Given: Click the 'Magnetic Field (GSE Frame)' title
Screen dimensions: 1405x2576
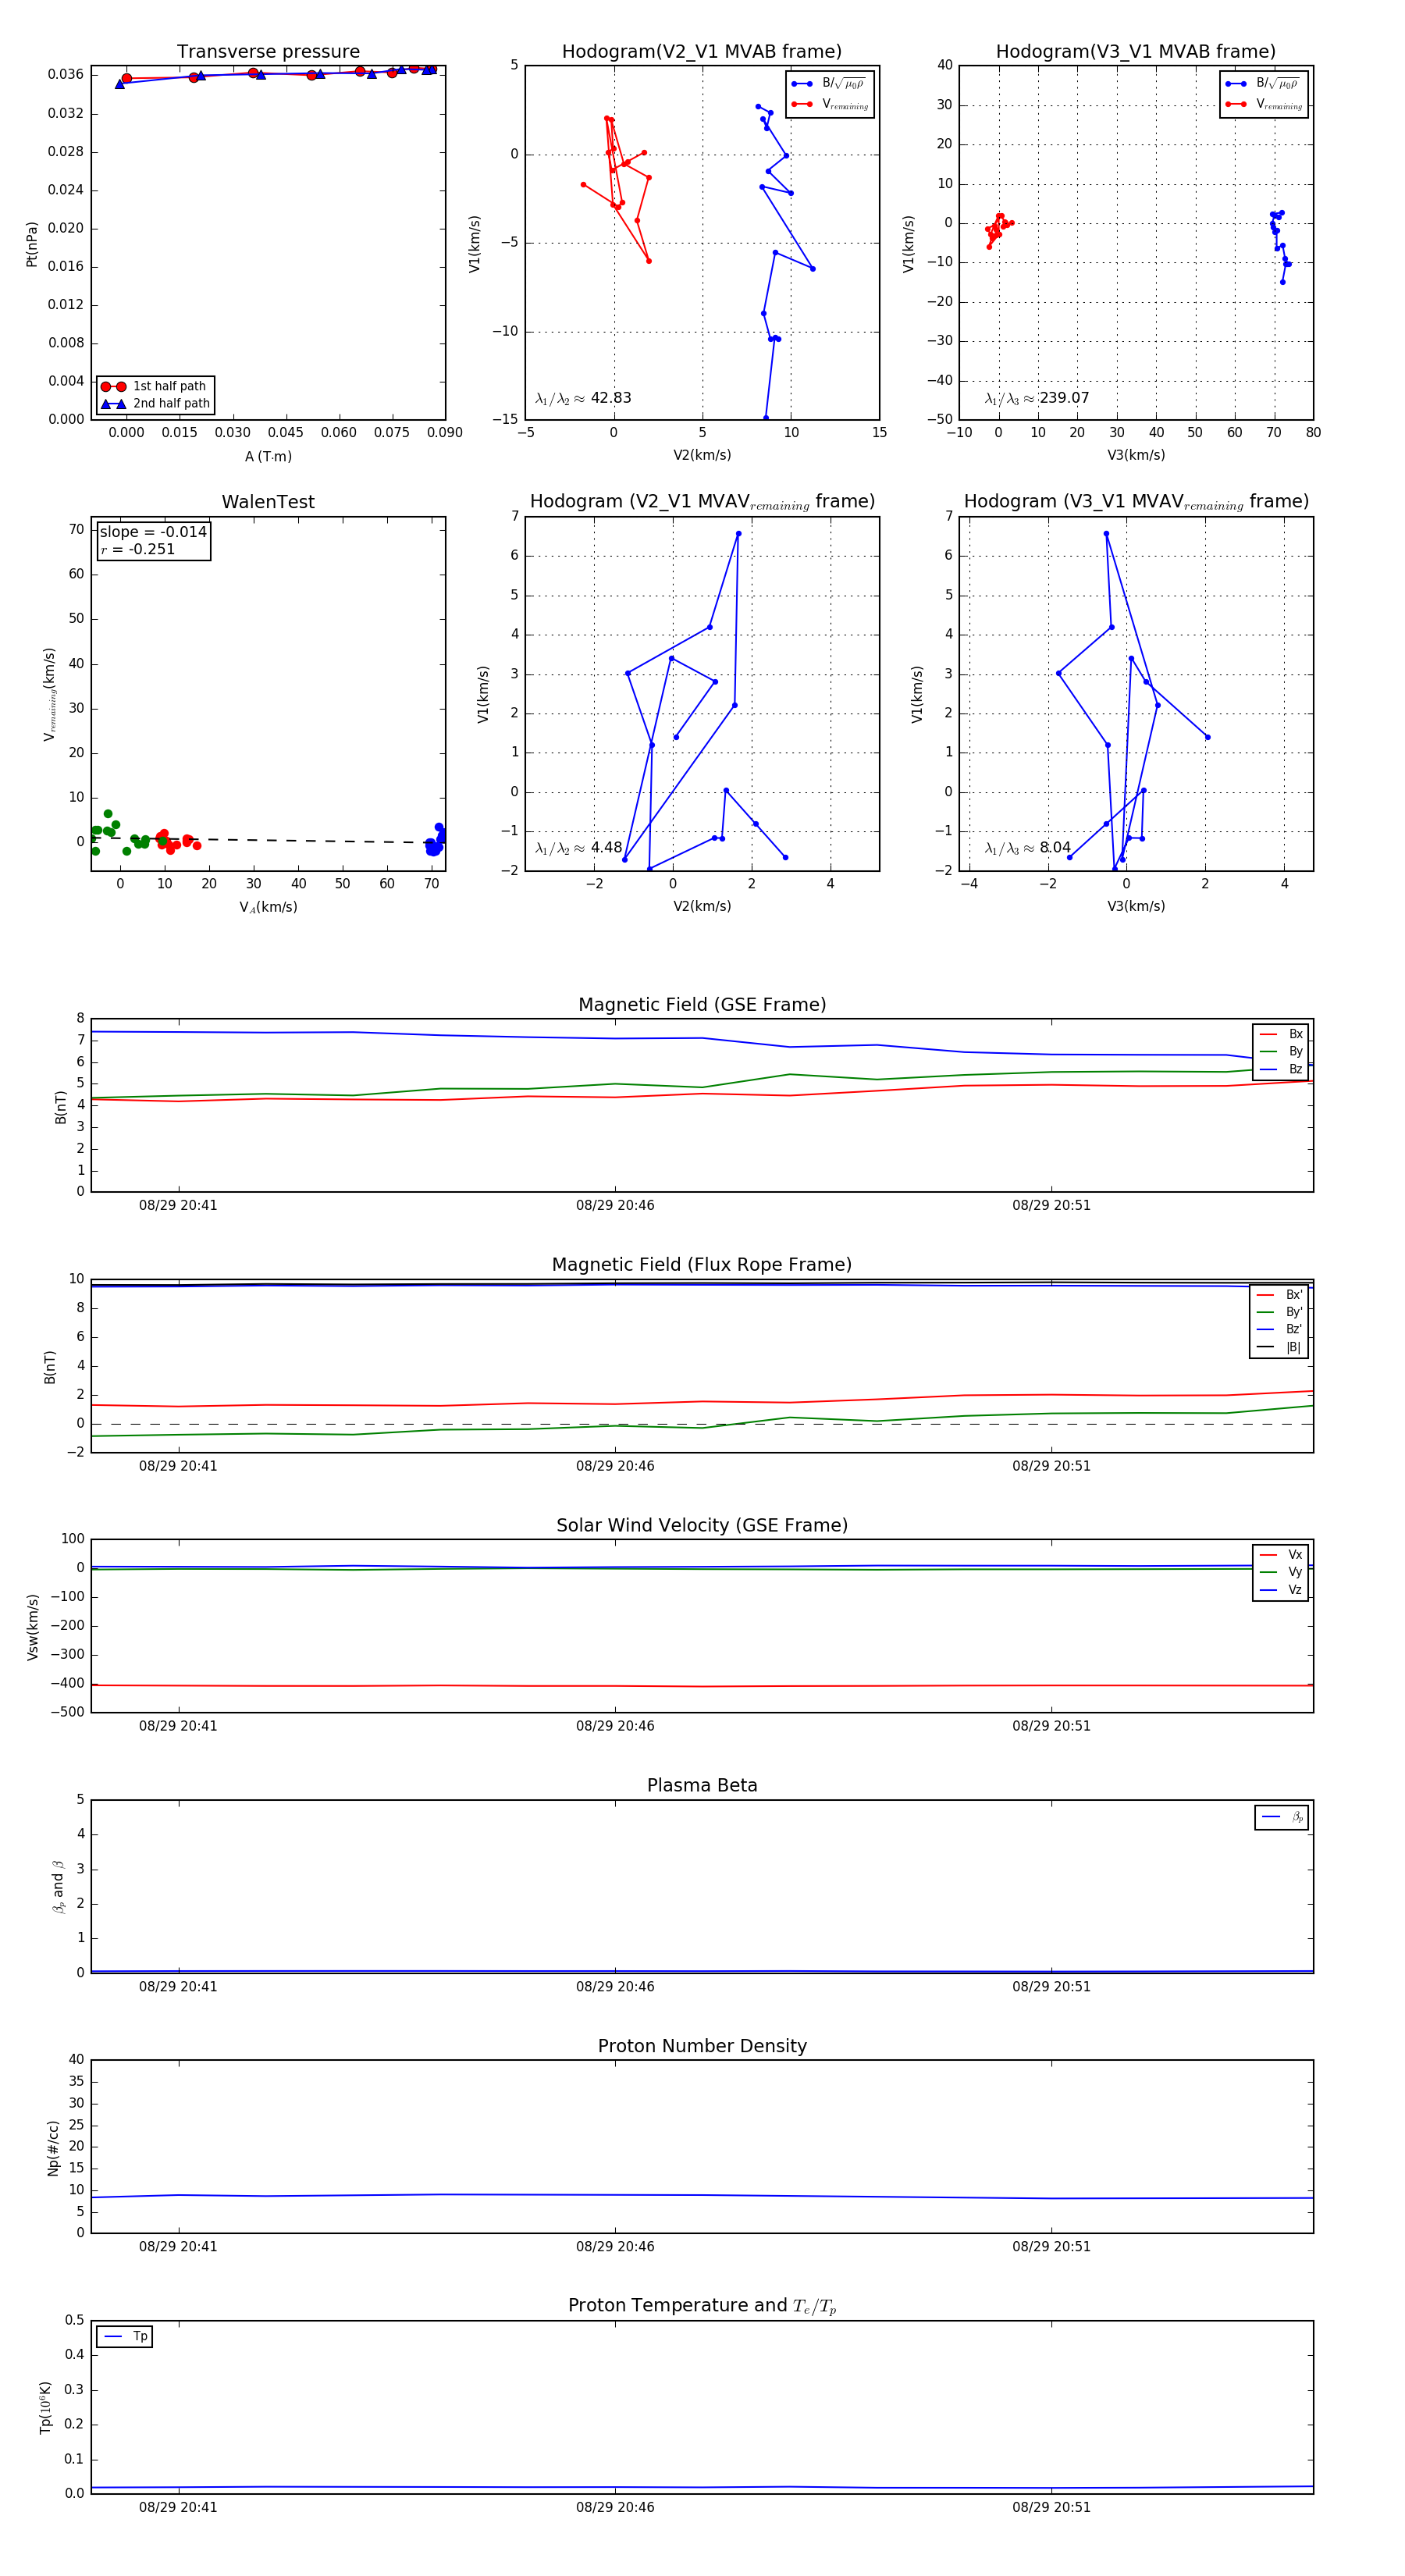Looking at the screenshot, I should tap(702, 1005).
